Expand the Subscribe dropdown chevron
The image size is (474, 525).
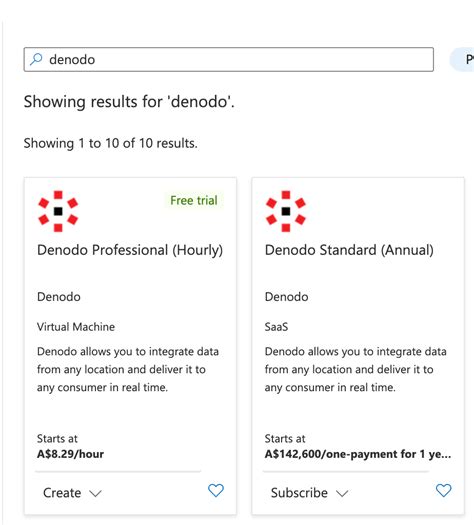coord(342,493)
